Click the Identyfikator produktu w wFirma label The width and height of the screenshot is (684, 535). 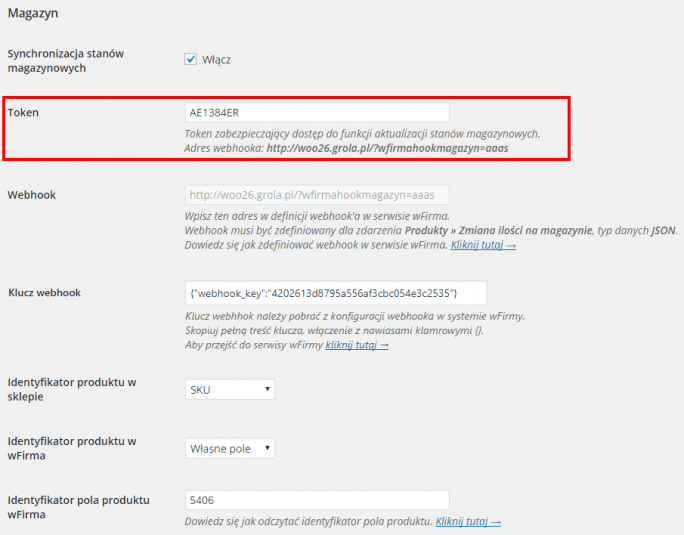tap(72, 448)
